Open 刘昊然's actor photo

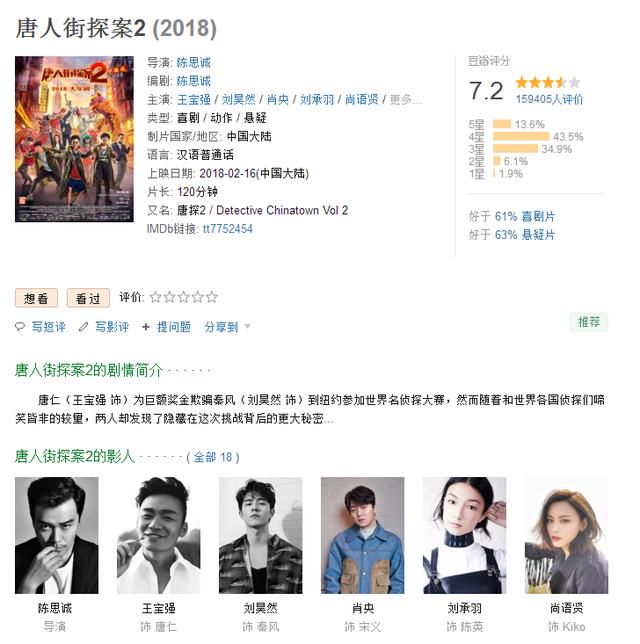pyautogui.click(x=260, y=535)
